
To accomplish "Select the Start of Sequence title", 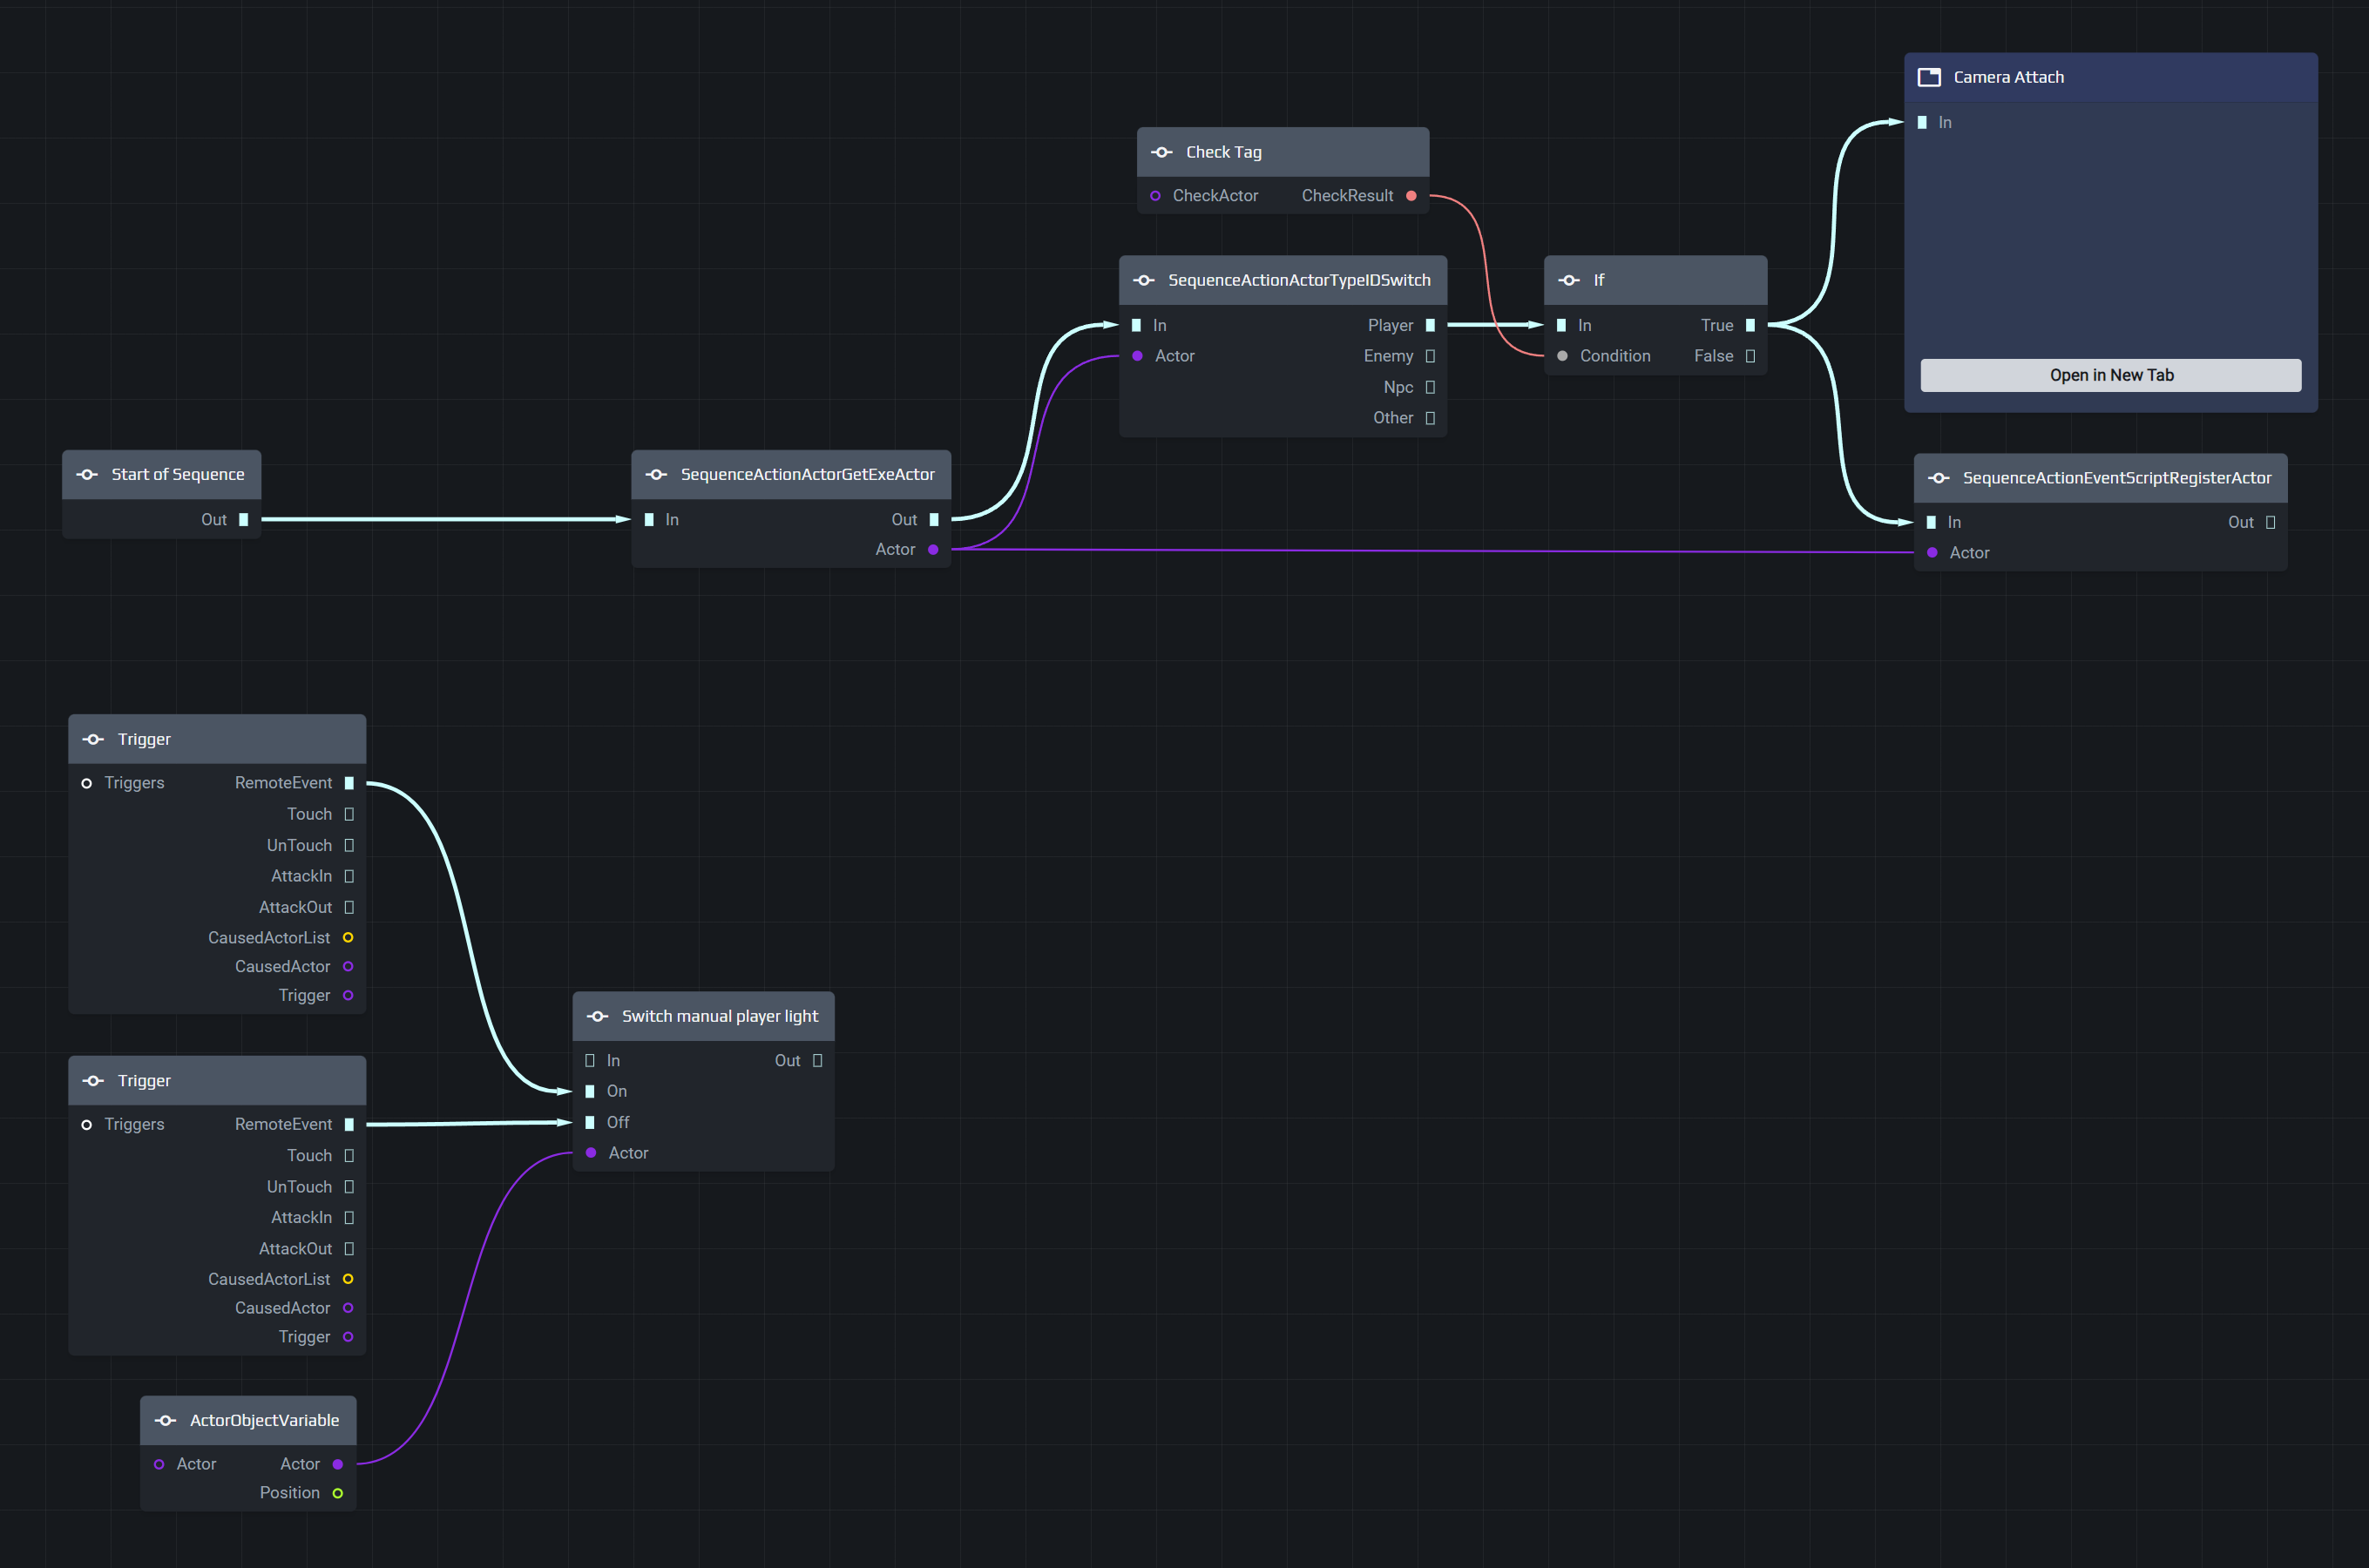I will 177,474.
